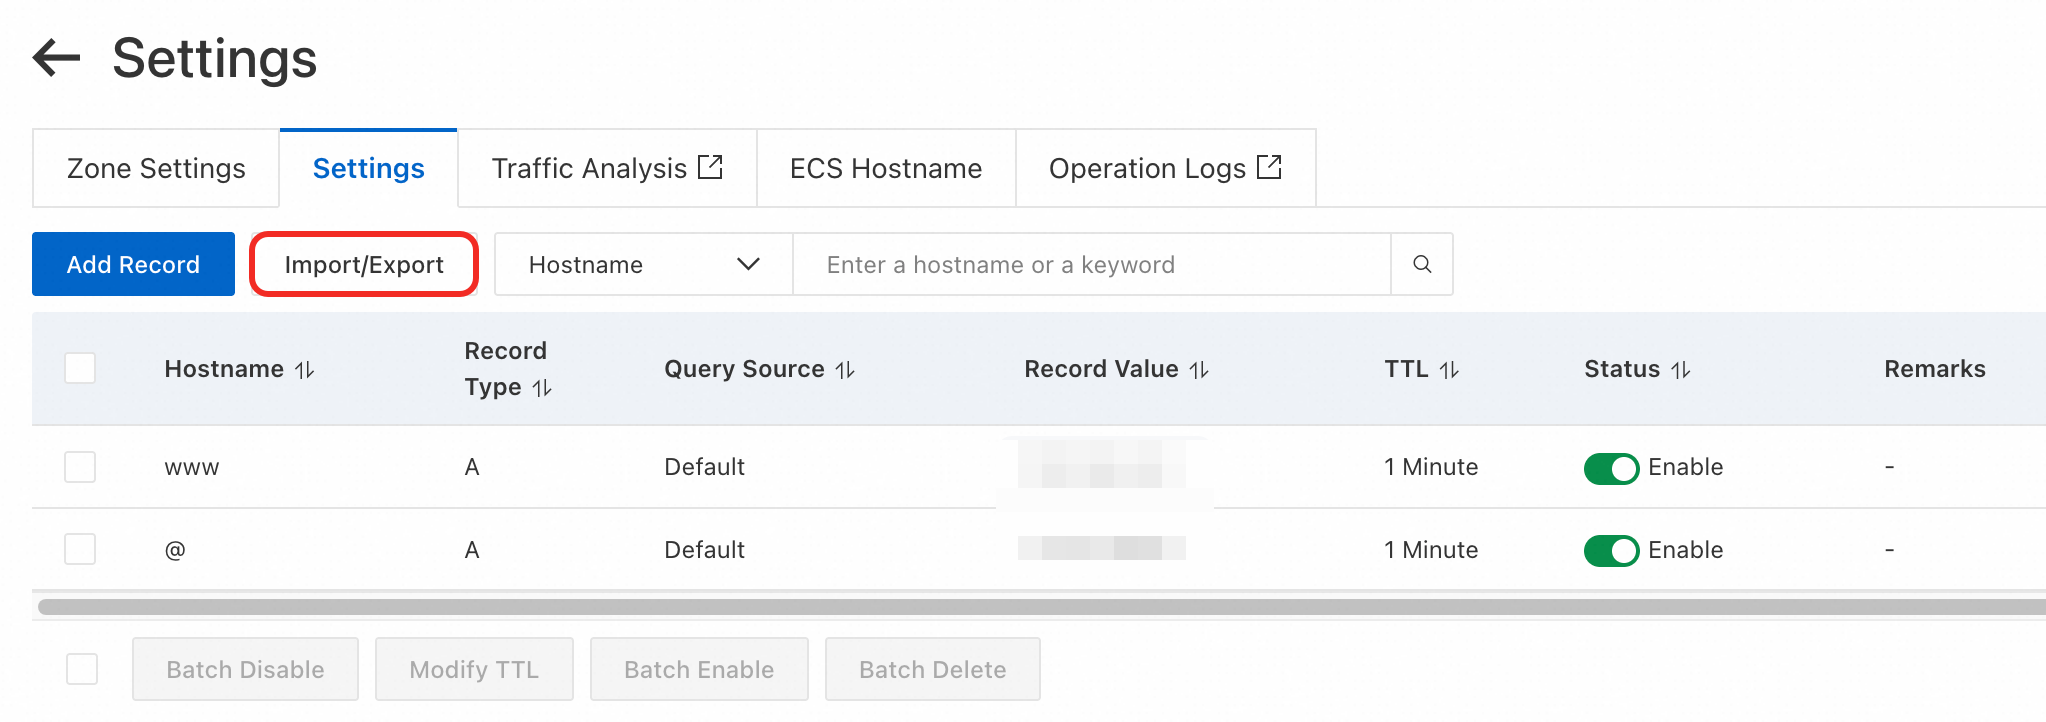Open the ECS Hostname tab
This screenshot has width=2046, height=722.
click(x=885, y=168)
